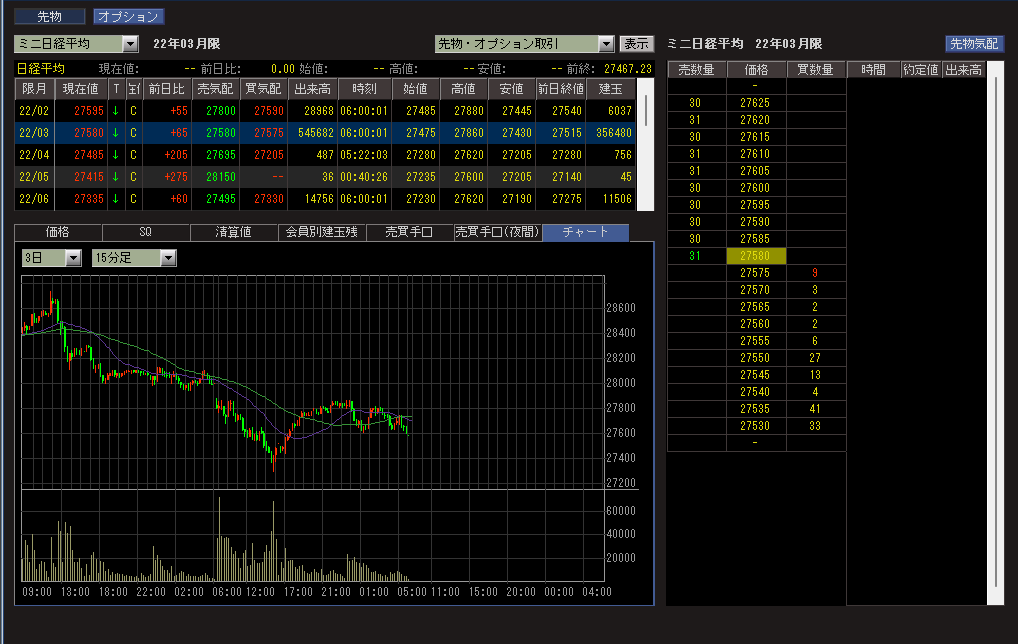
Task: Switch to the オプション (options) view
Action: tap(128, 17)
